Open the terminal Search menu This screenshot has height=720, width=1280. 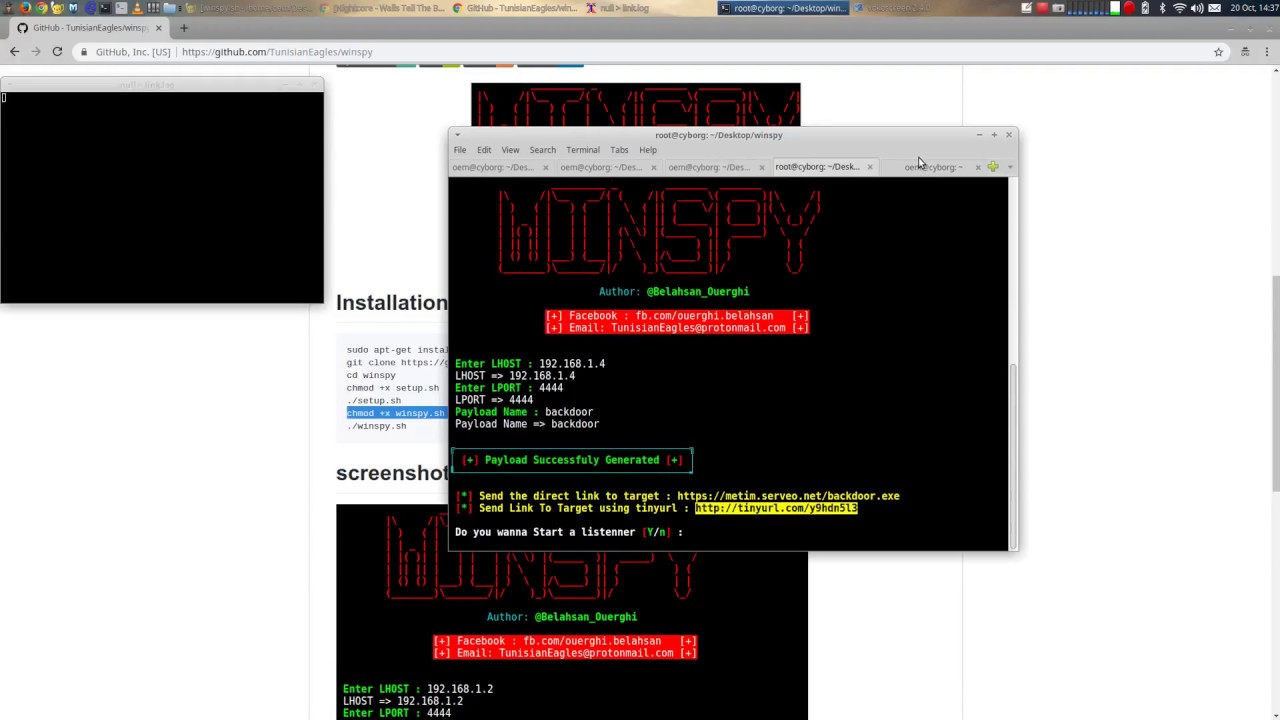point(543,150)
